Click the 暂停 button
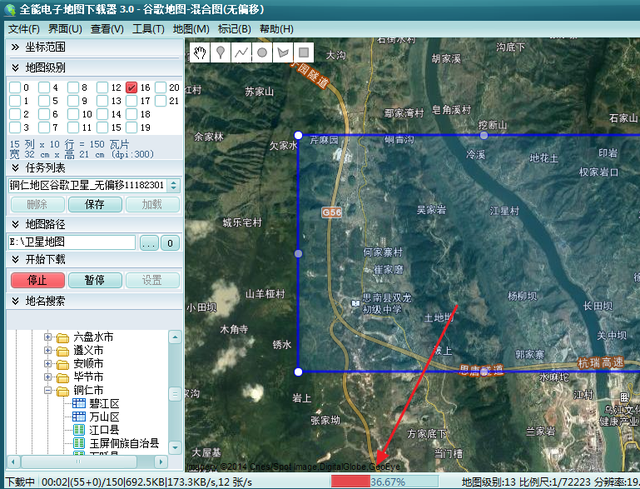 click(95, 280)
